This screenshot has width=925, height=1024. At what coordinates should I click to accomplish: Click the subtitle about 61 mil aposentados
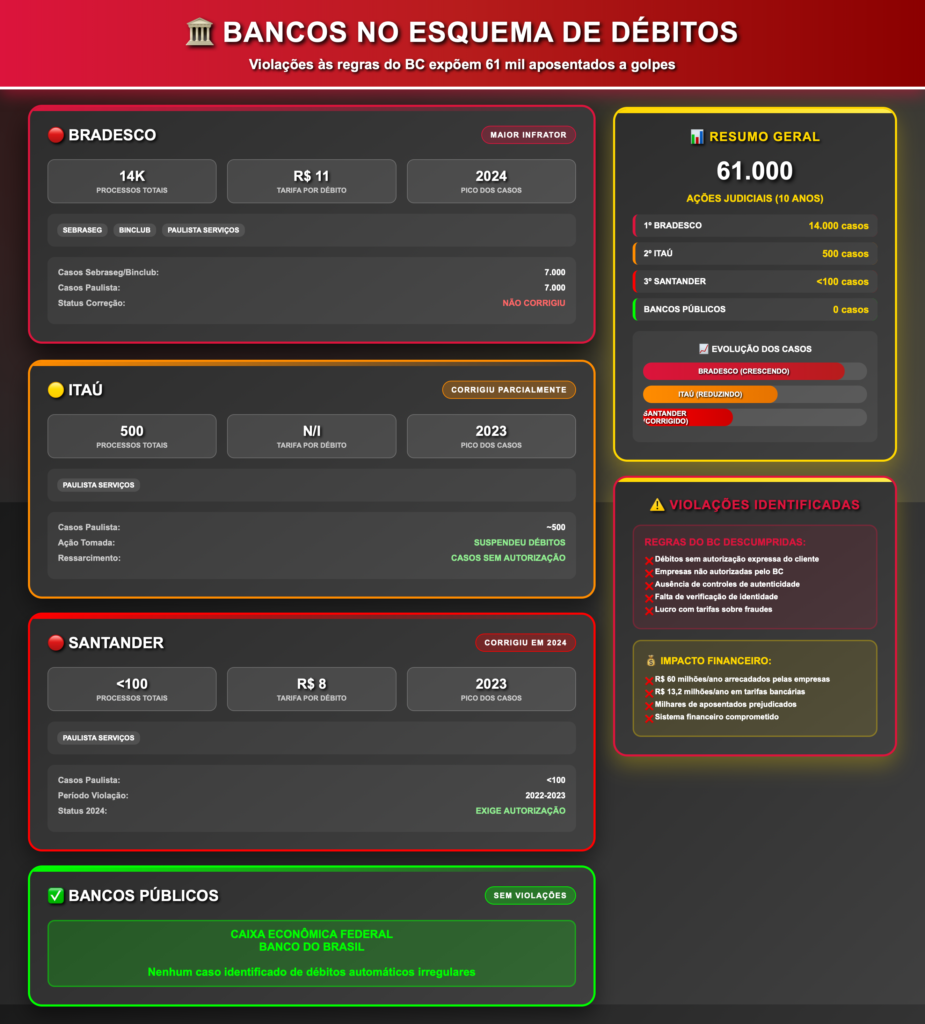(462, 65)
